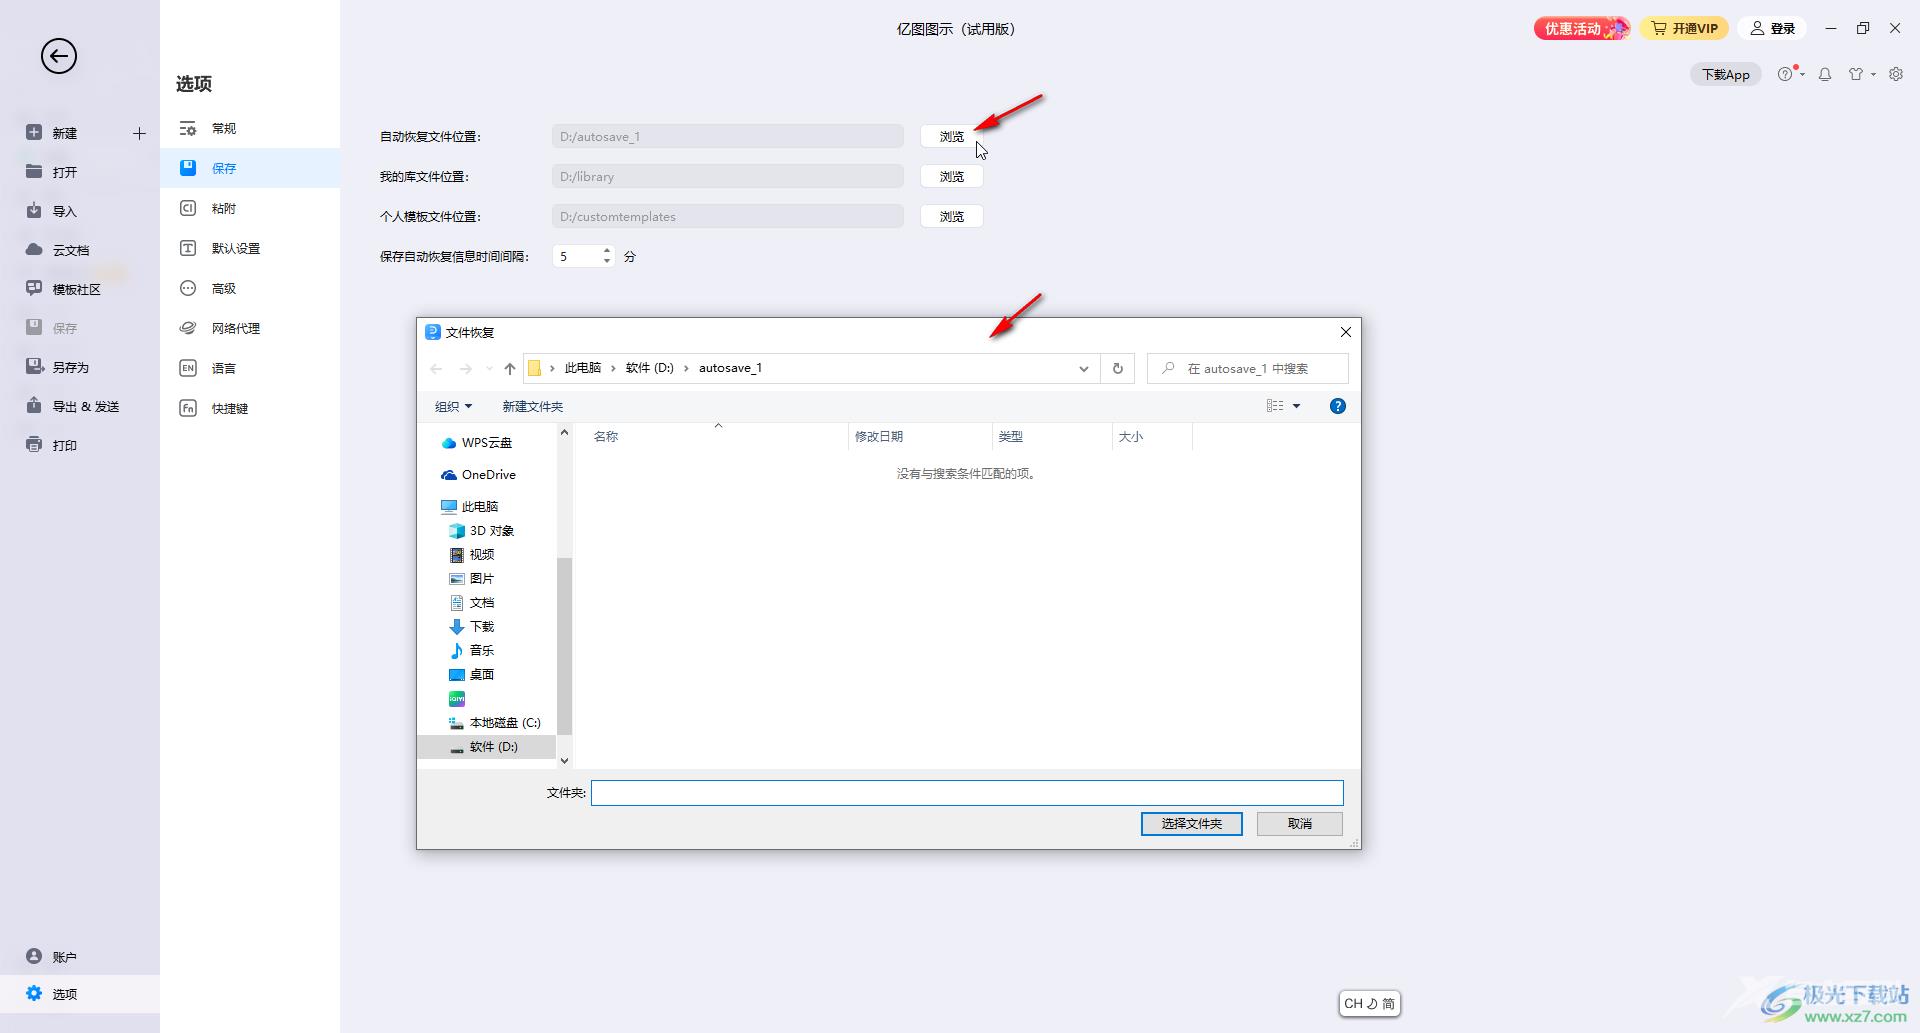1920x1033 pixels.
Task: Click 软件 (D:) in the address bar
Action: tap(650, 368)
